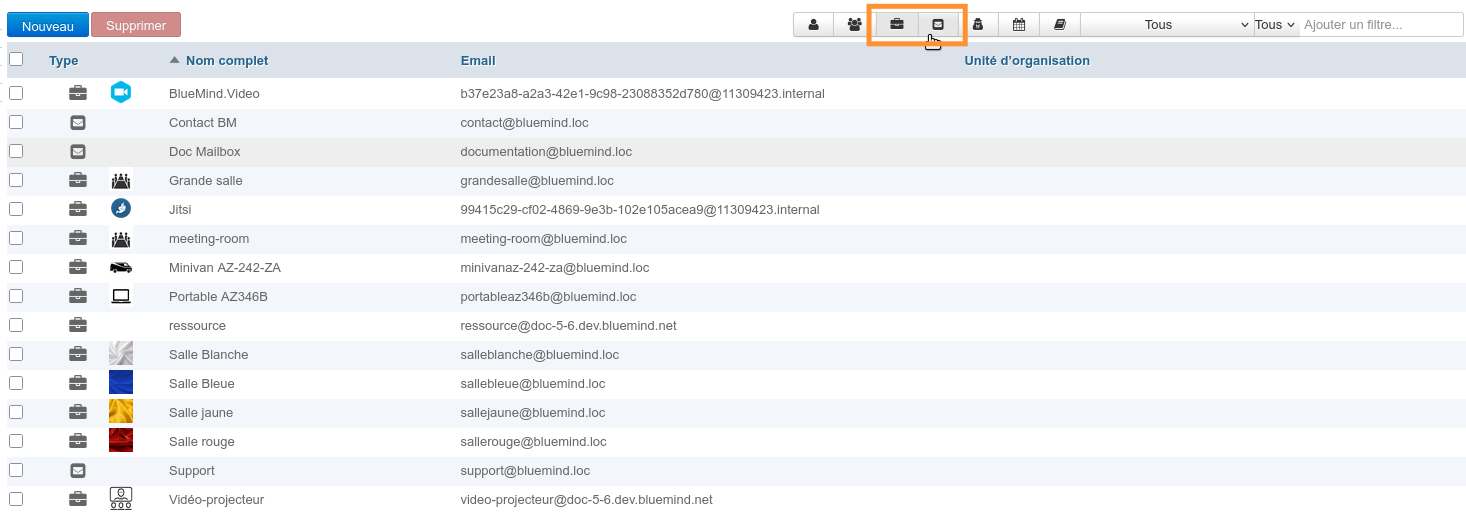Viewport: 1466px width, 513px height.
Task: Open the narrow 'Tous' dropdown beside filter field
Action: [1275, 24]
